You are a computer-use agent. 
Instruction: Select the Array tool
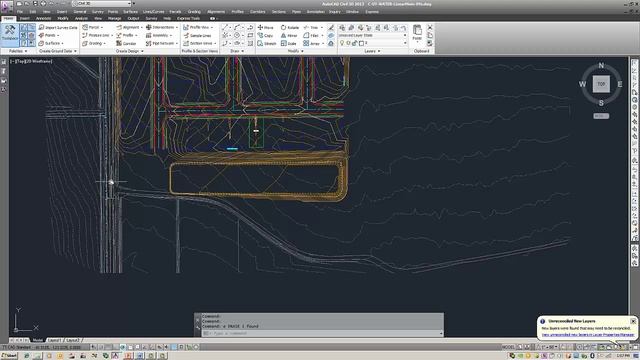click(312, 43)
